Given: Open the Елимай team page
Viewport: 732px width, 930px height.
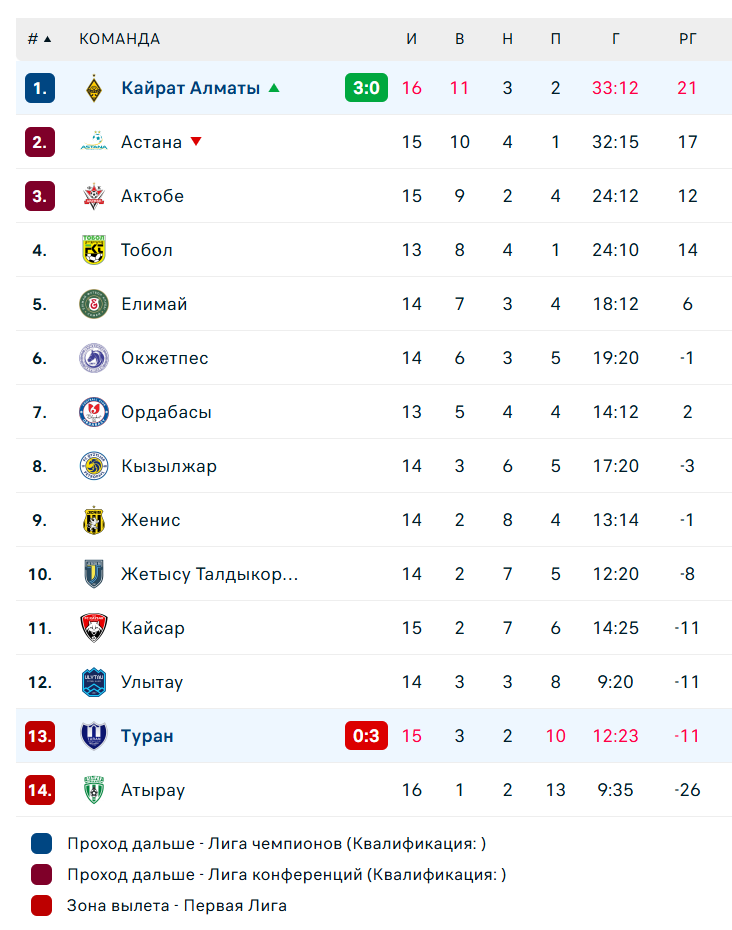Looking at the screenshot, I should point(154,304).
